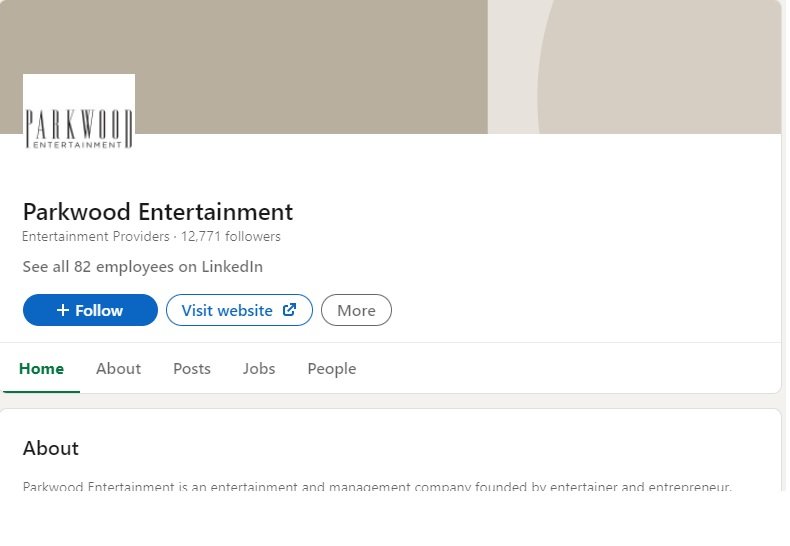Image resolution: width=790 pixels, height=546 pixels.
Task: Follow Parkwood Entertainment
Action: [x=90, y=310]
